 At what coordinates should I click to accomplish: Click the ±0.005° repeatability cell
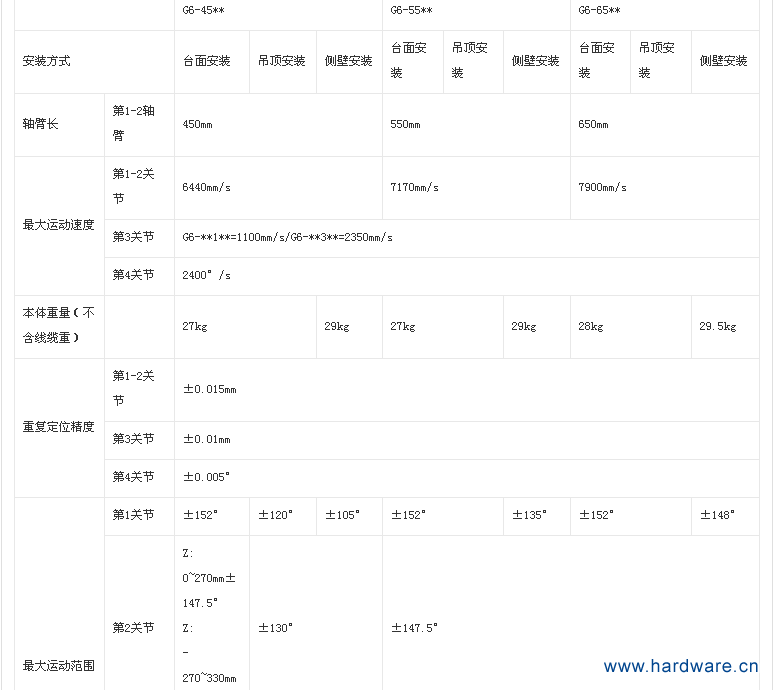(206, 477)
